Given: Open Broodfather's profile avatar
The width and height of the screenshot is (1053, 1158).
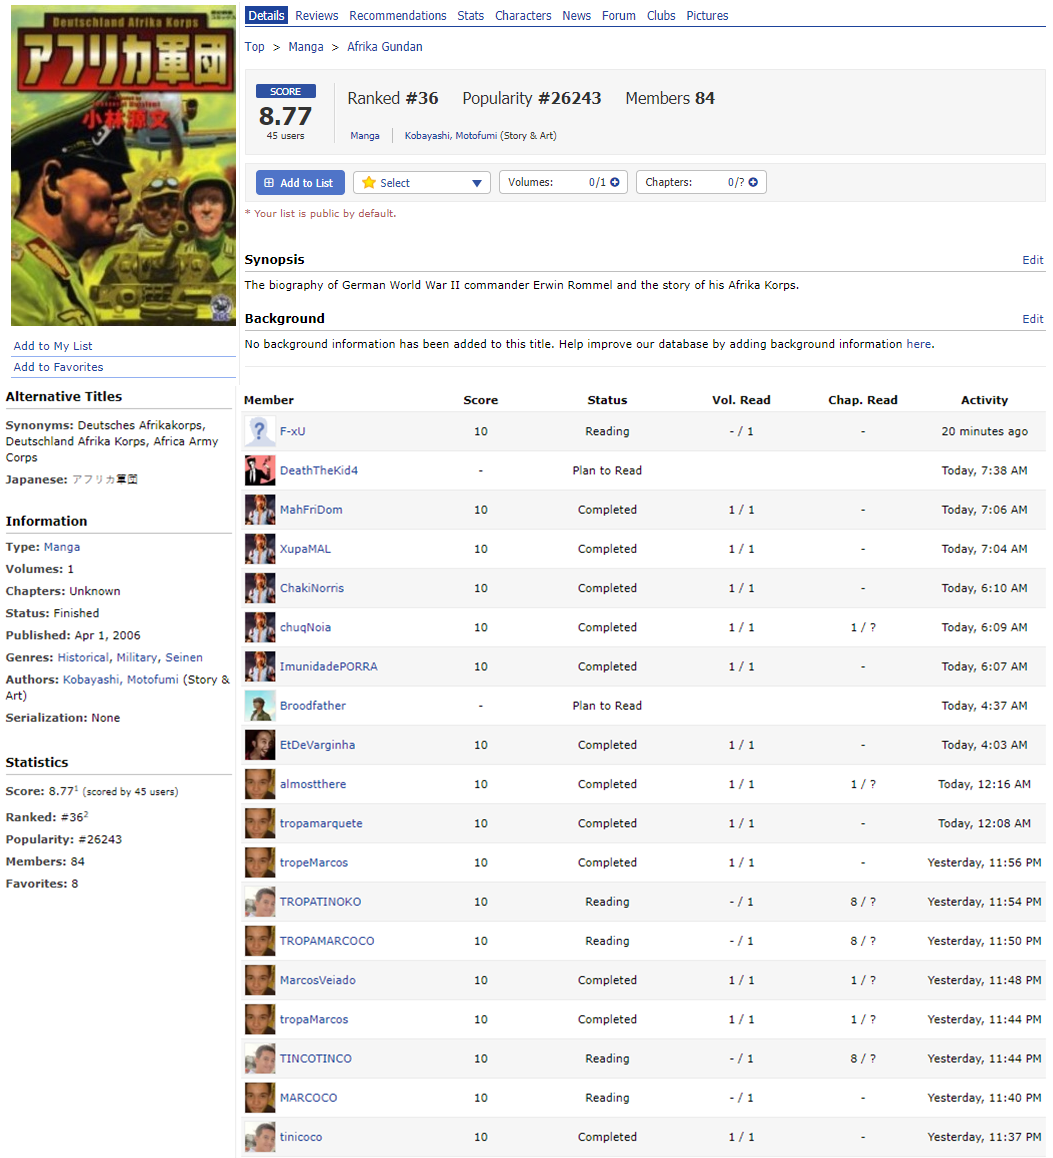Looking at the screenshot, I should click(x=260, y=706).
